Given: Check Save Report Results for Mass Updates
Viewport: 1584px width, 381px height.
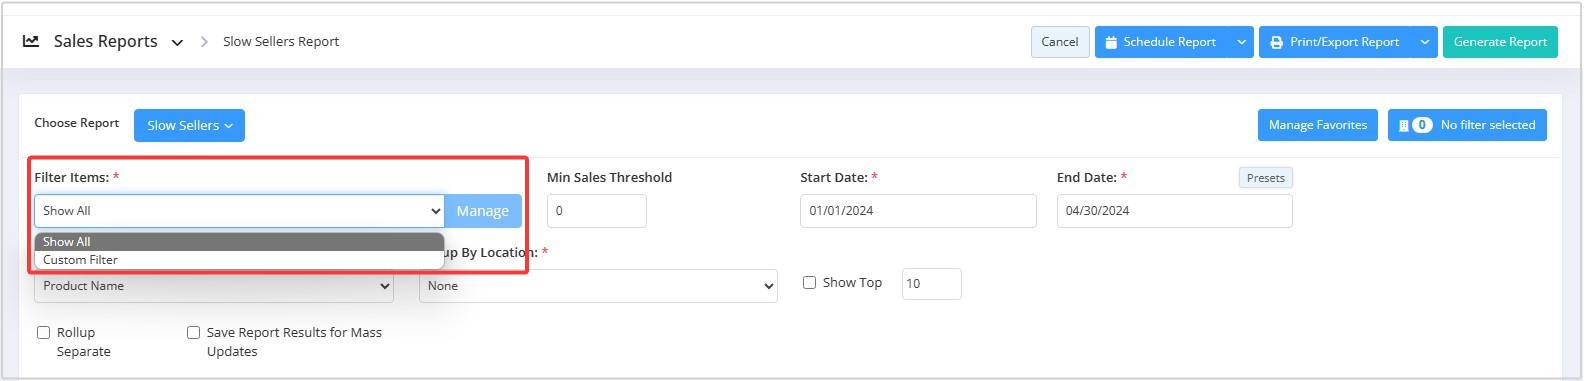Looking at the screenshot, I should 193,332.
